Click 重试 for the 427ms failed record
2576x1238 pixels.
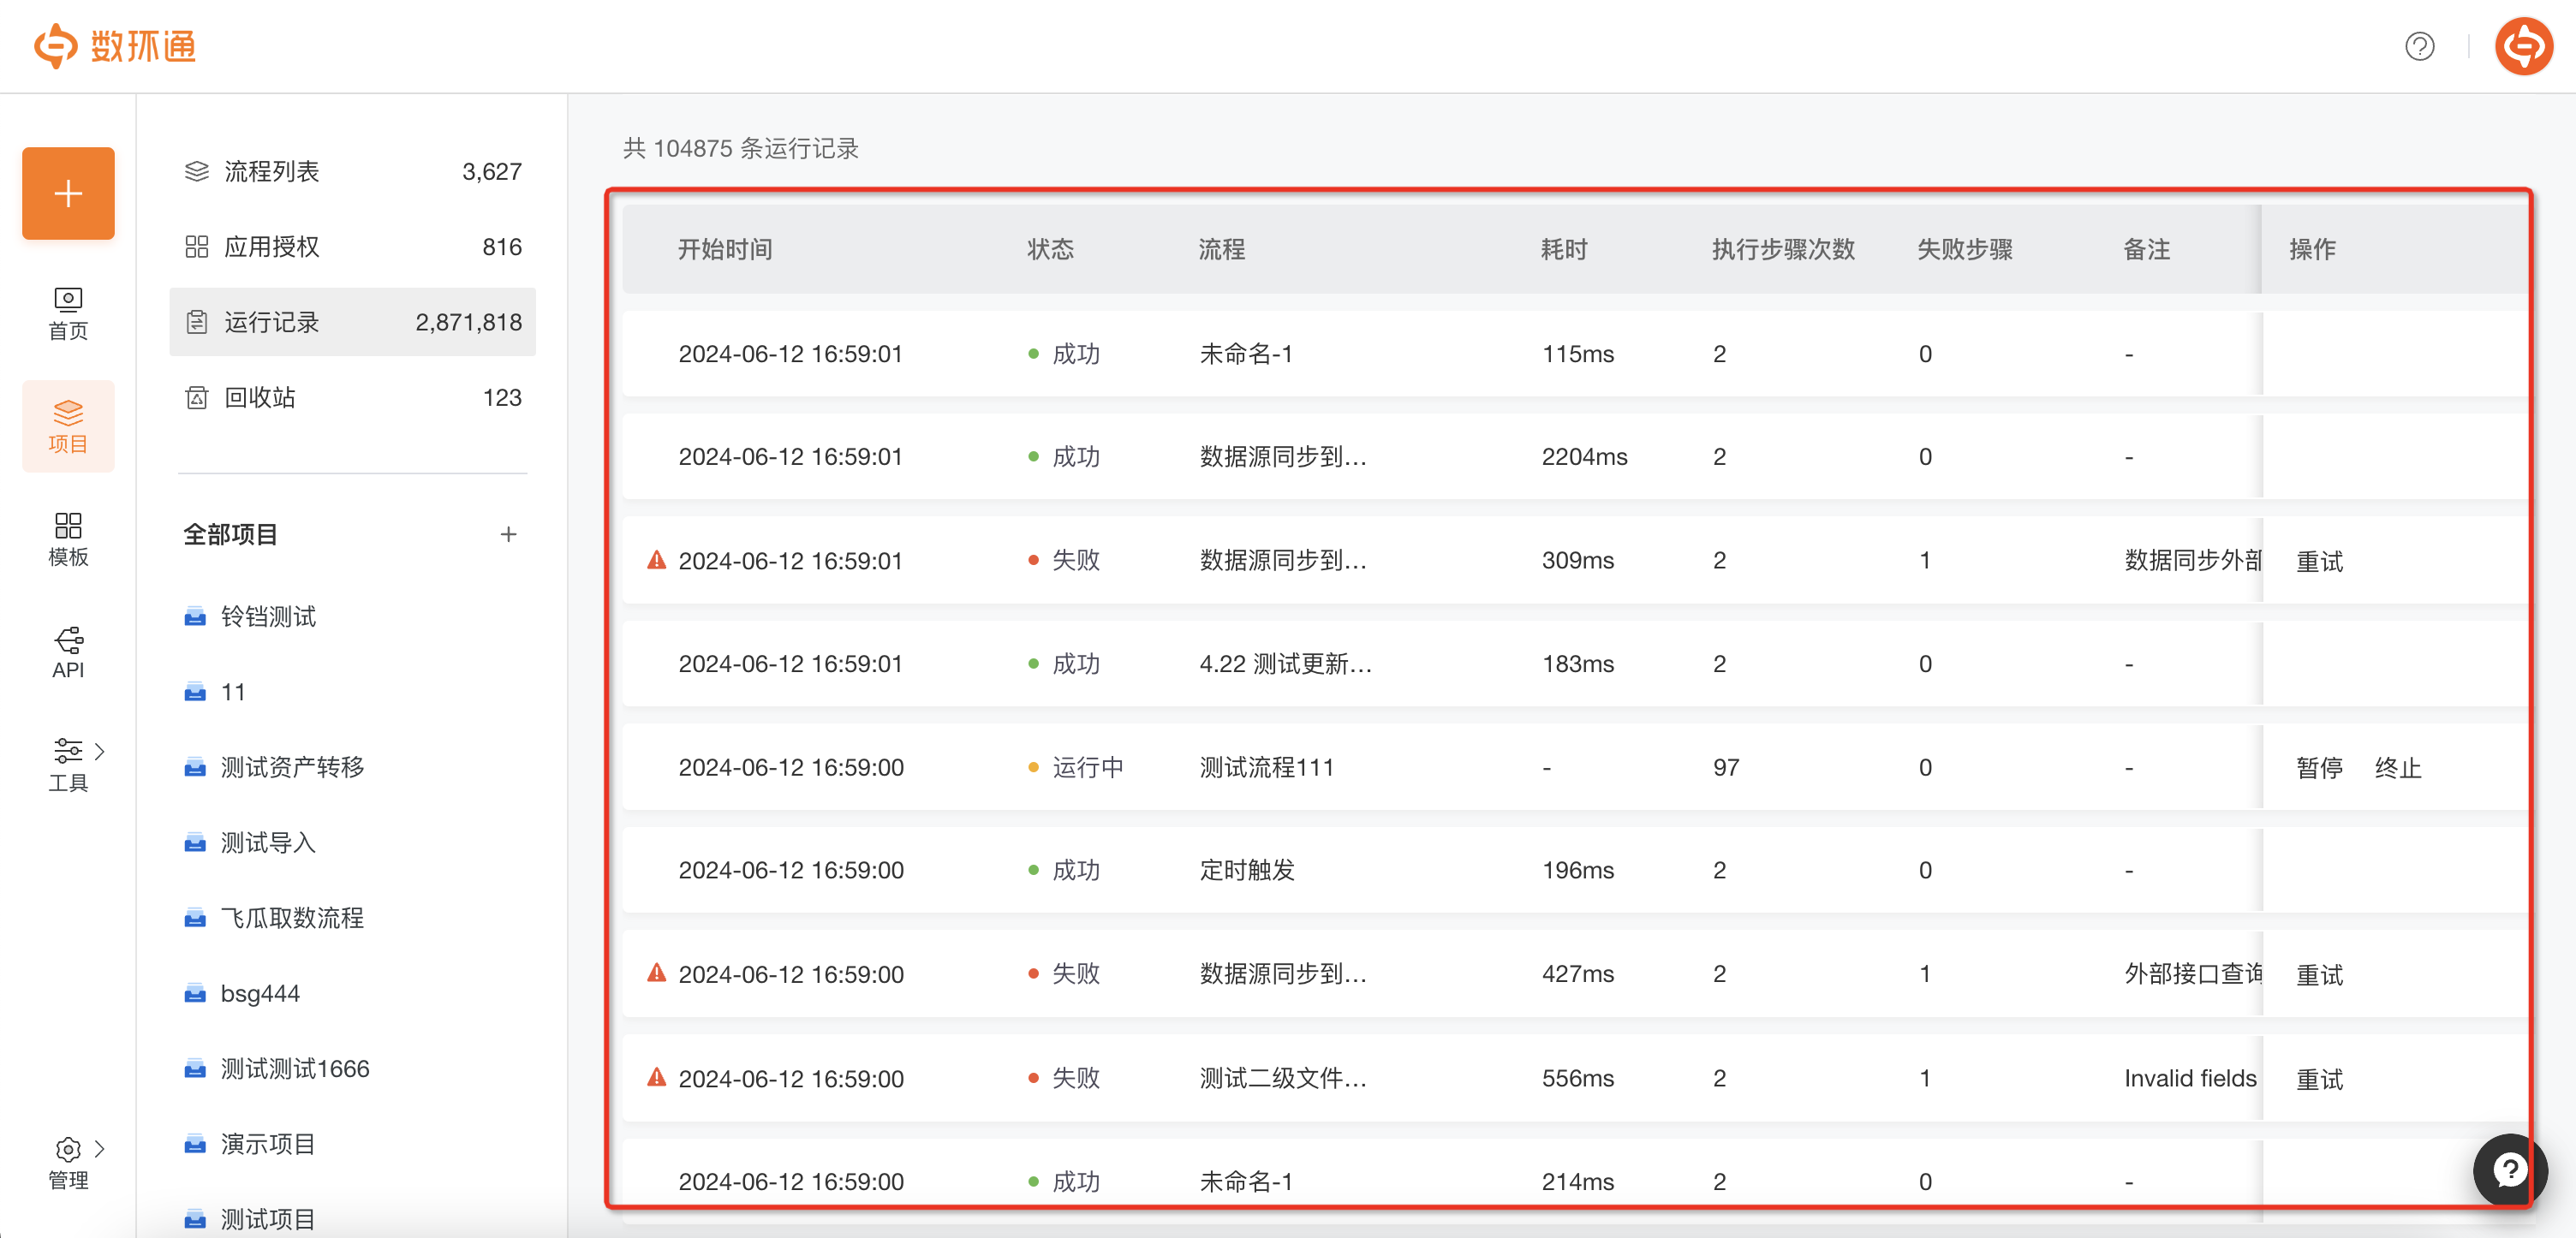click(x=2319, y=975)
